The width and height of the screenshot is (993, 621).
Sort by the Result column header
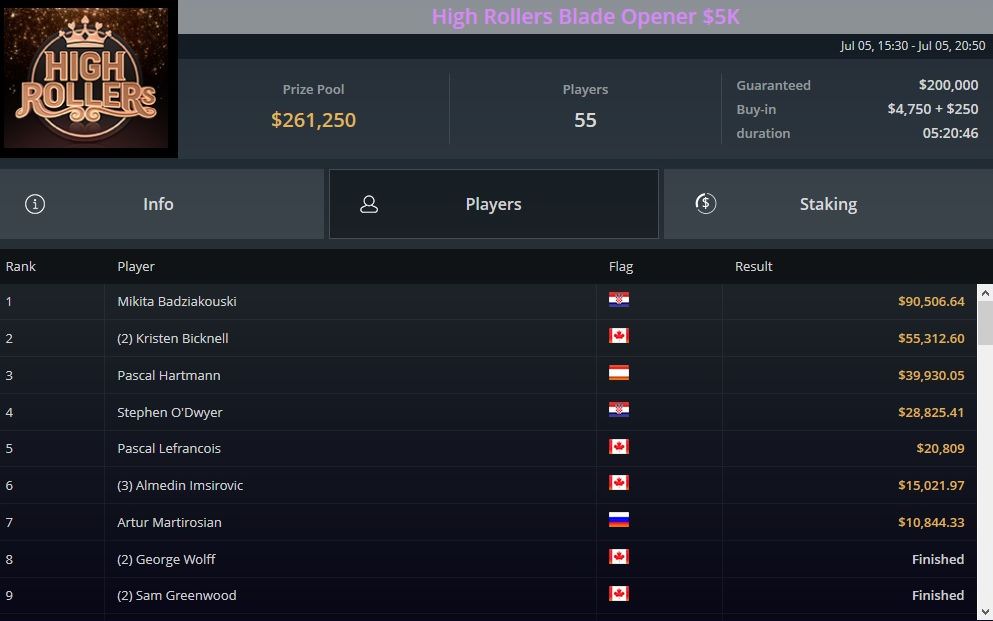753,266
